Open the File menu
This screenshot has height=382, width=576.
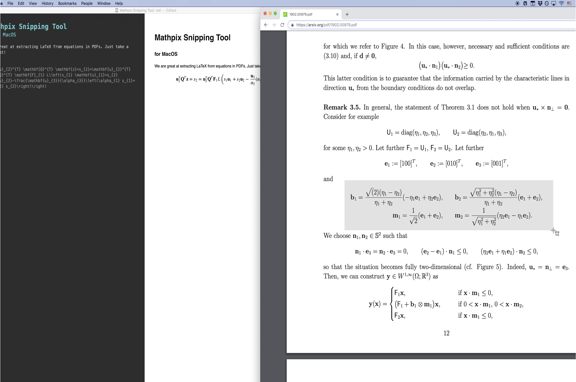tap(10, 3)
